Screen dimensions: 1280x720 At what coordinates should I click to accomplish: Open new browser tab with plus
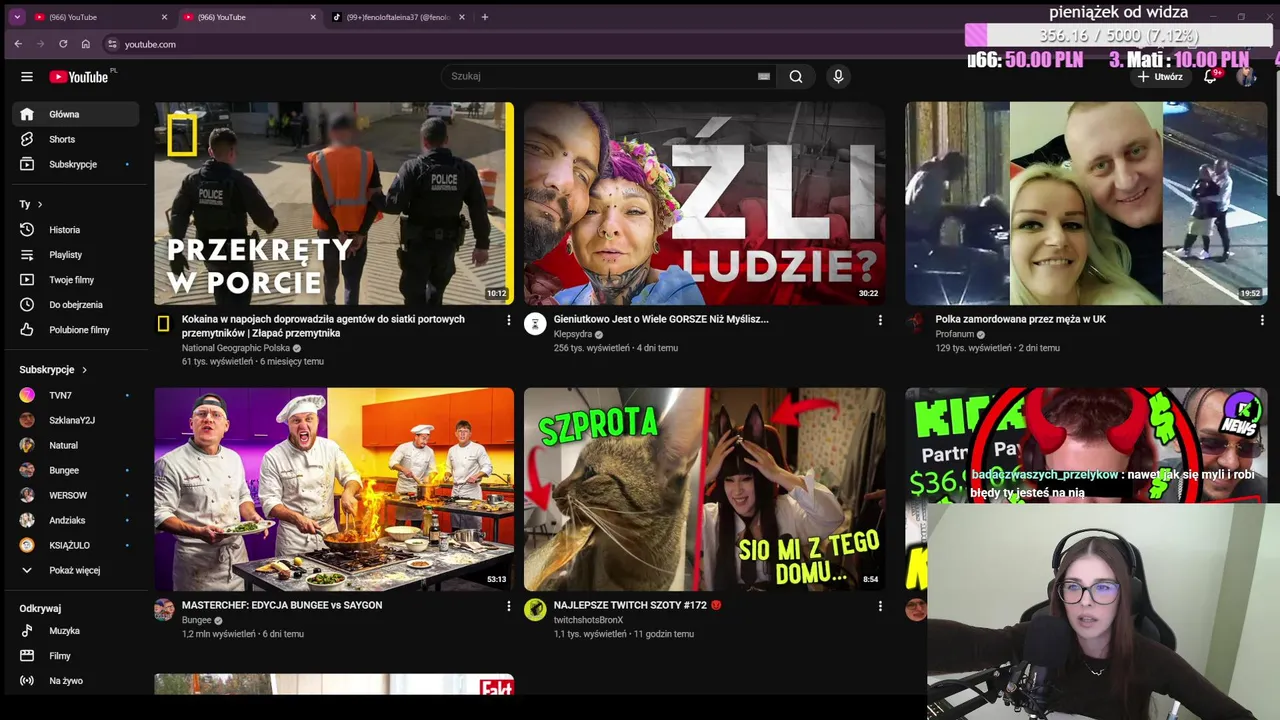(x=485, y=17)
